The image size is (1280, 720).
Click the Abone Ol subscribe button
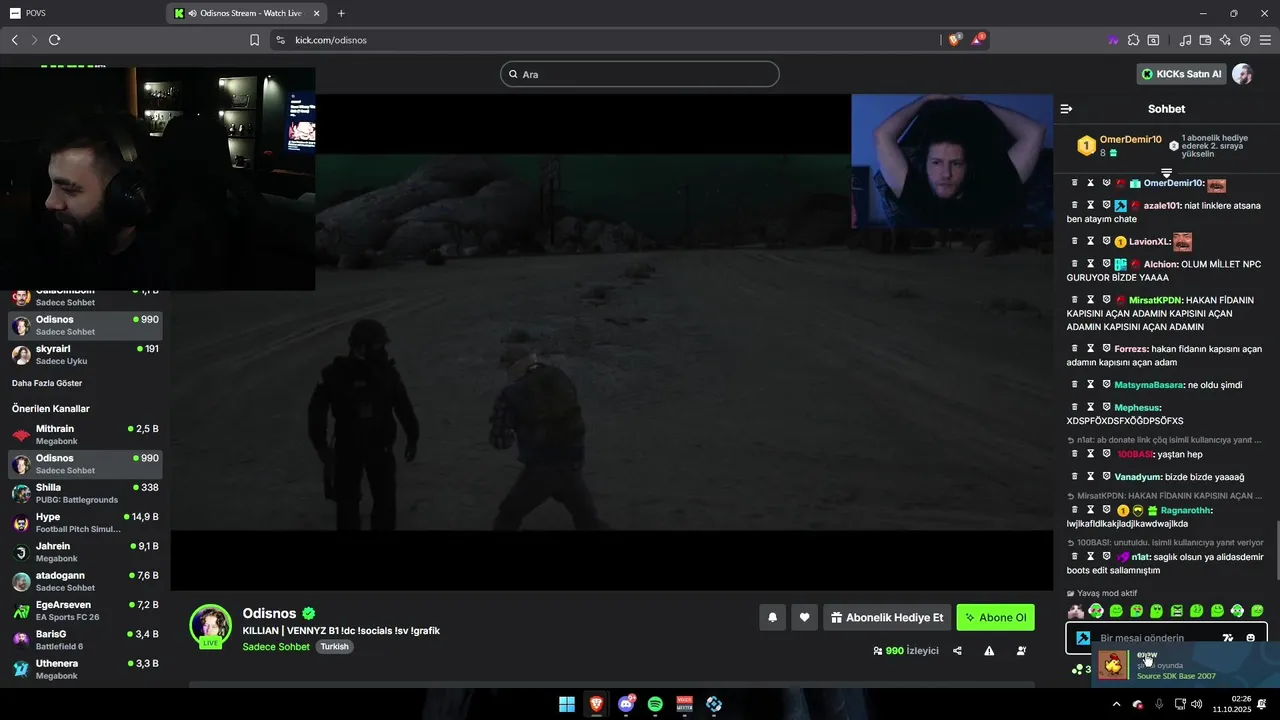[x=995, y=618]
